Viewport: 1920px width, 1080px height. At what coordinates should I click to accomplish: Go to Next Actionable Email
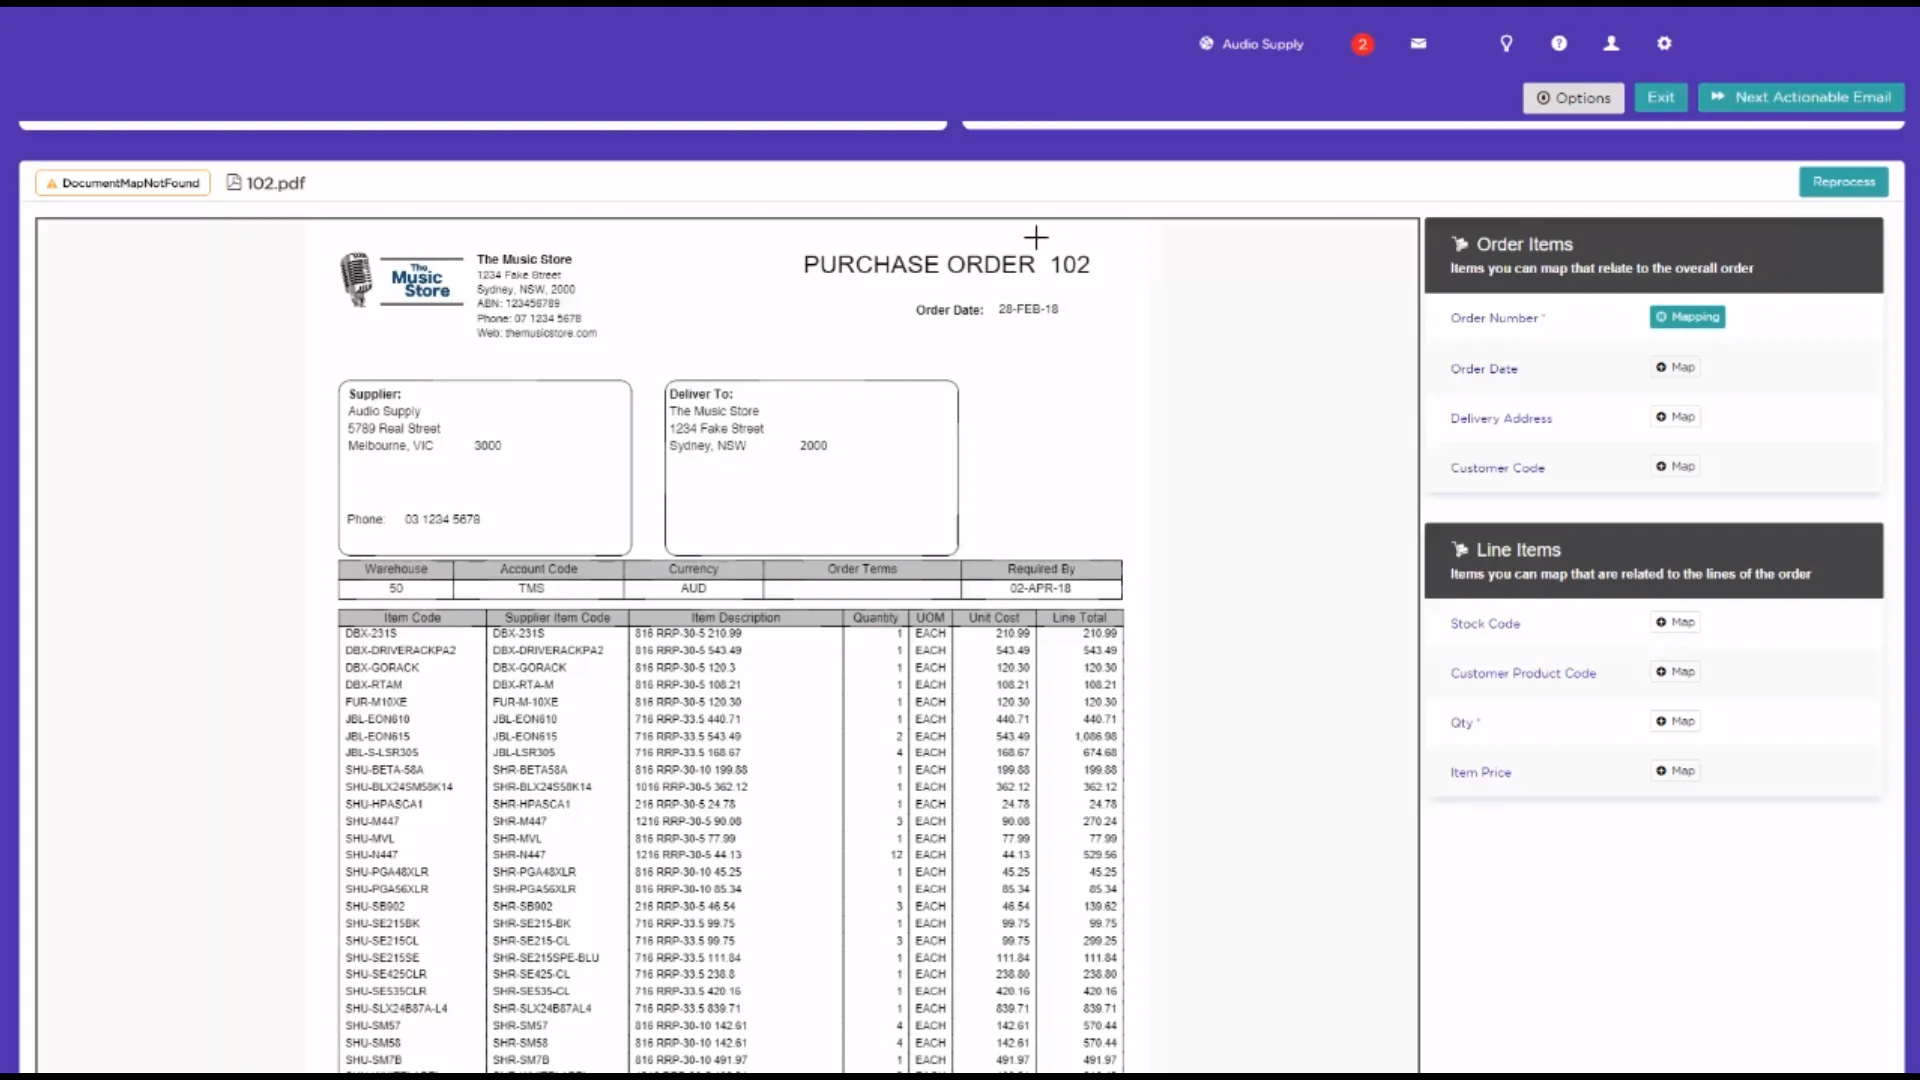tap(1801, 97)
